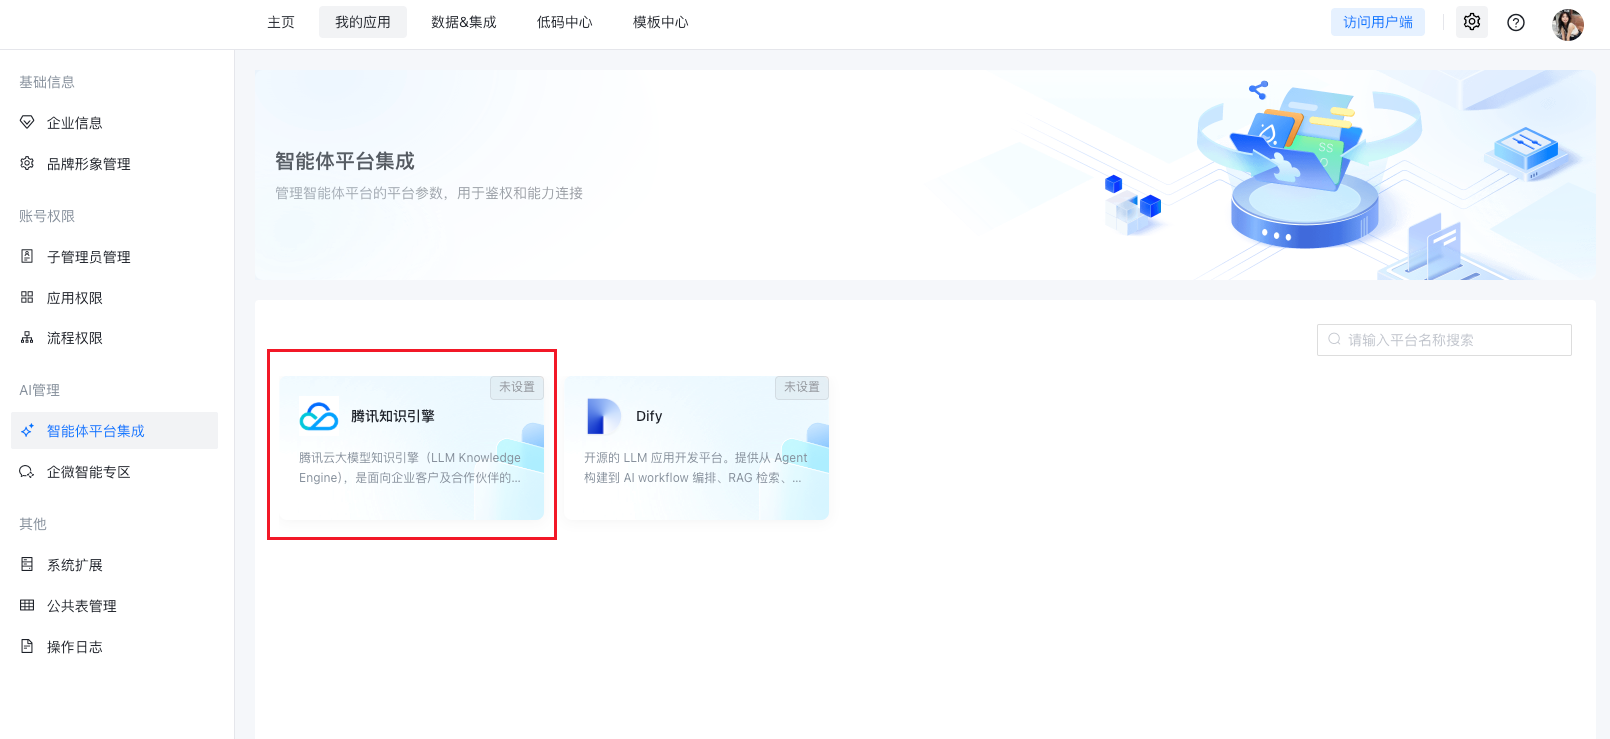Click the 流程权限 hierarchy icon in sidebar
This screenshot has height=739, width=1610.
point(27,338)
